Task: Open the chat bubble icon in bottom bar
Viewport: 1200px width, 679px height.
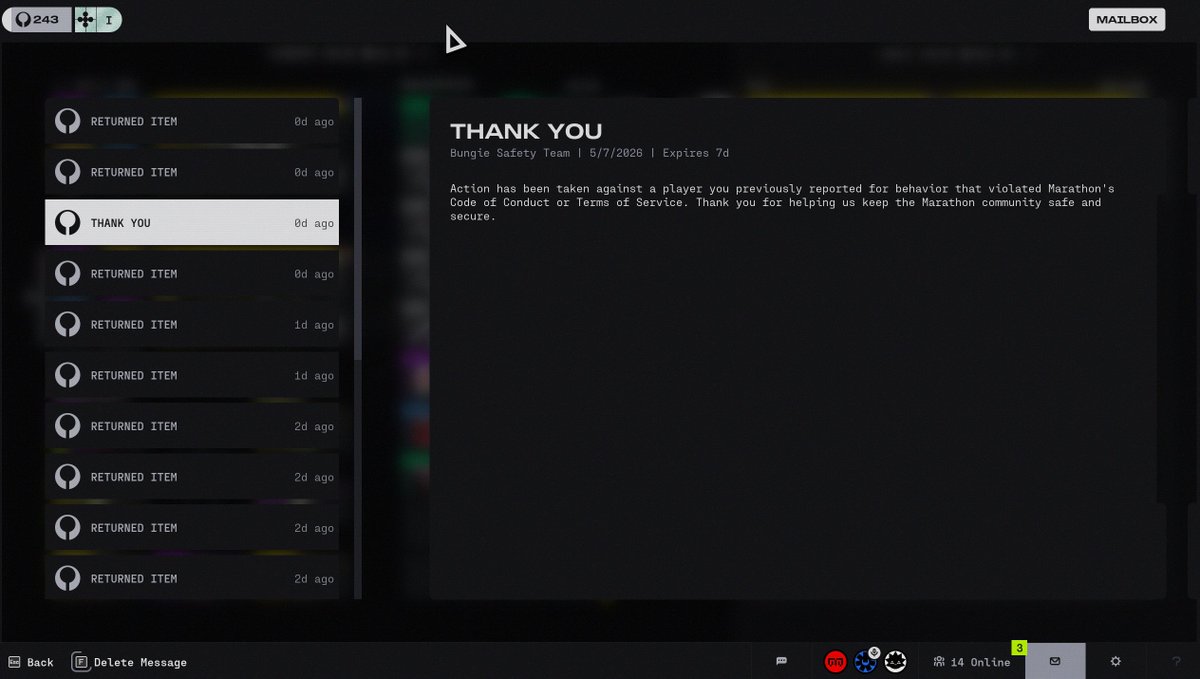Action: (781, 661)
